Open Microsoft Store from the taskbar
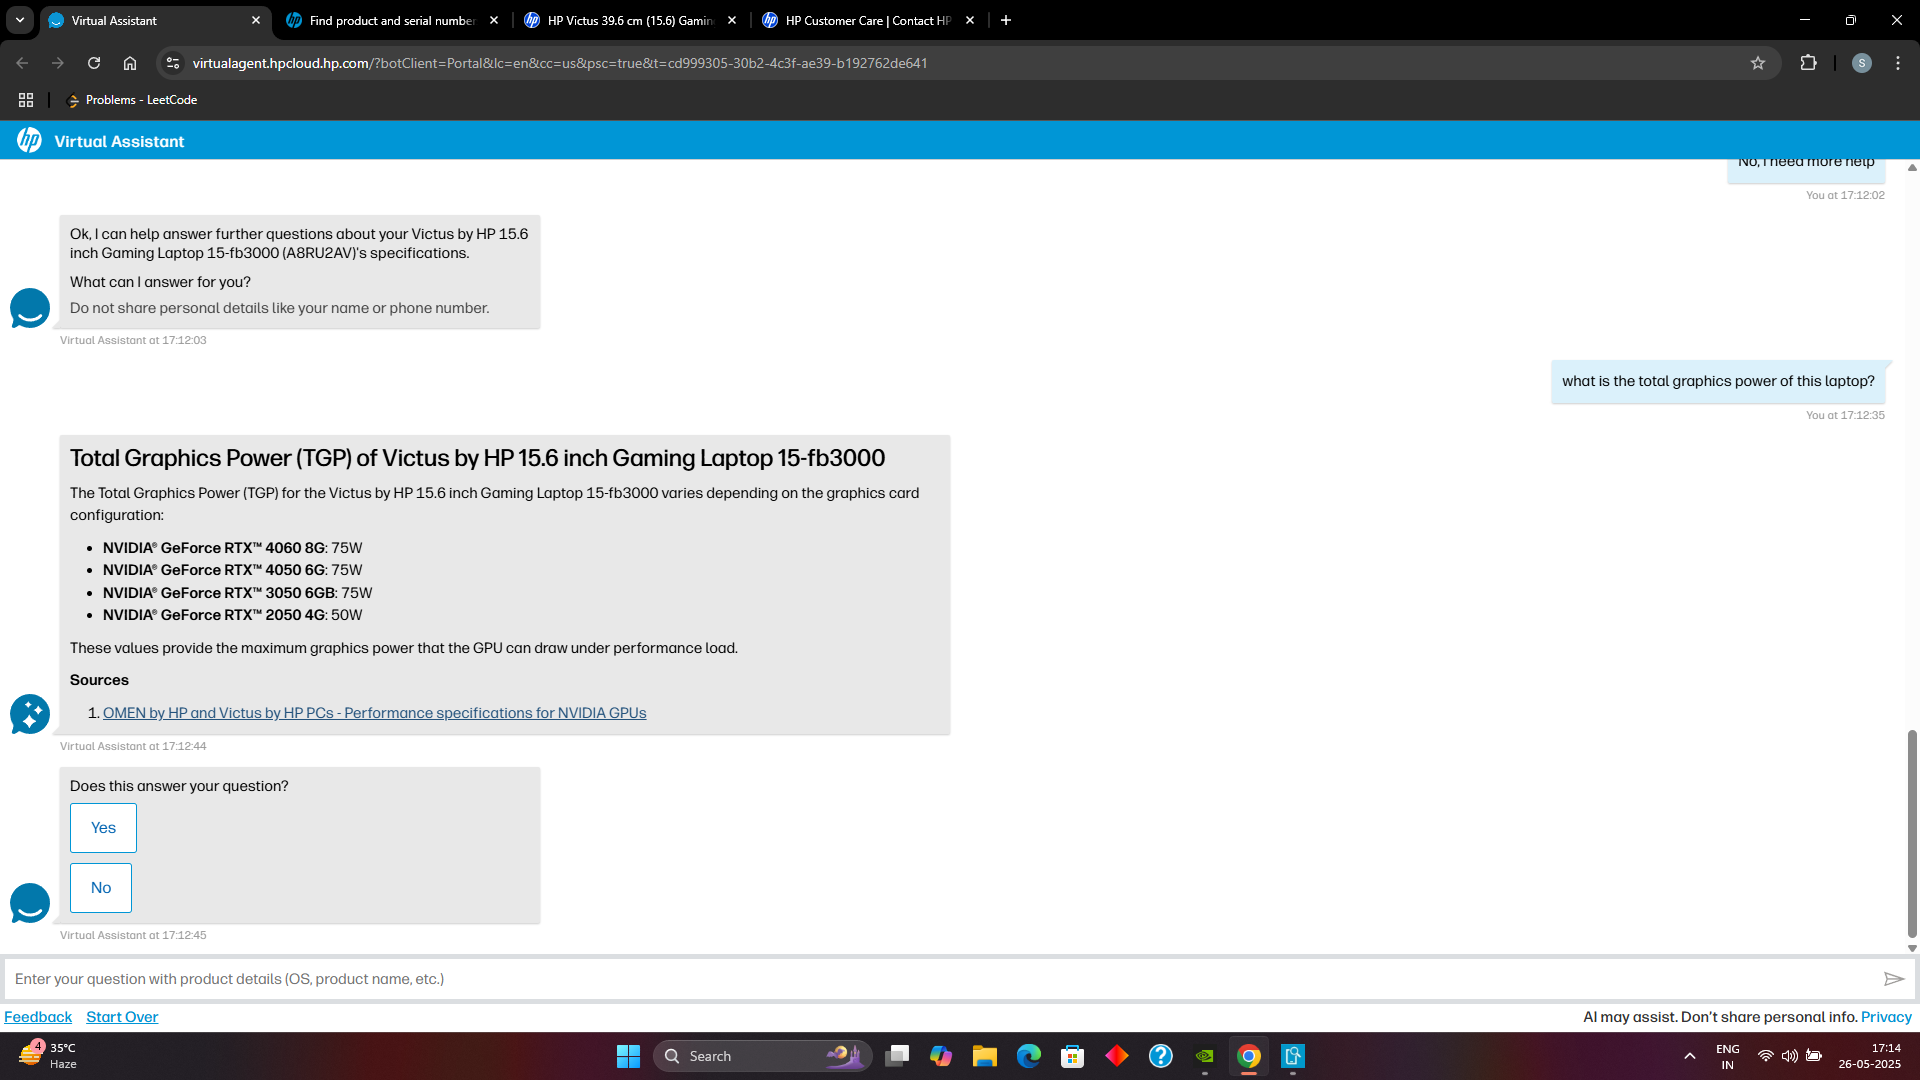The image size is (1920, 1080). (x=1073, y=1055)
